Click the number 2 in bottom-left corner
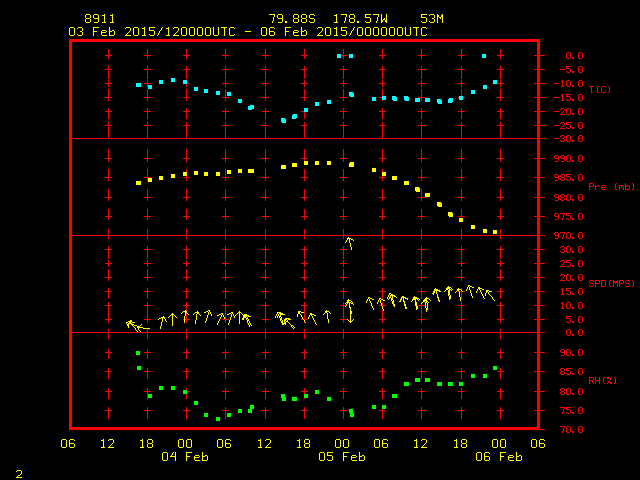 [x=19, y=471]
